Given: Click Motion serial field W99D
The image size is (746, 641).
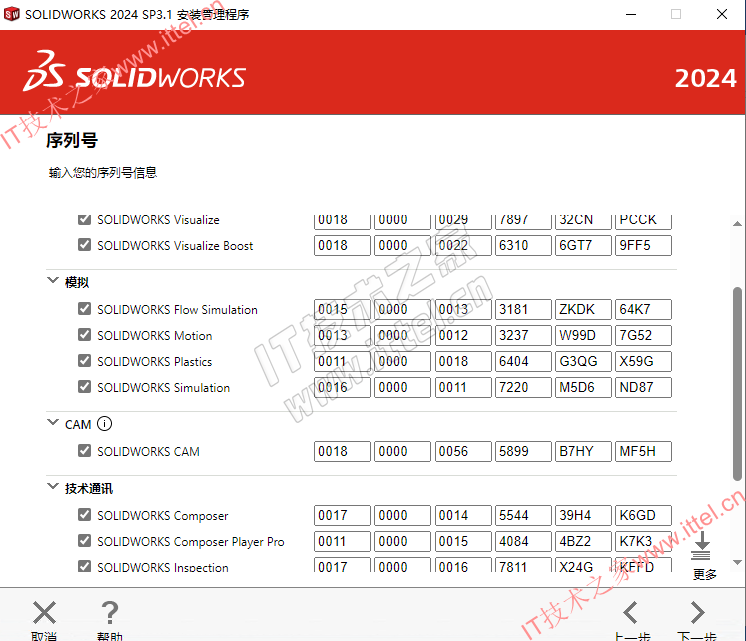Looking at the screenshot, I should (x=583, y=335).
